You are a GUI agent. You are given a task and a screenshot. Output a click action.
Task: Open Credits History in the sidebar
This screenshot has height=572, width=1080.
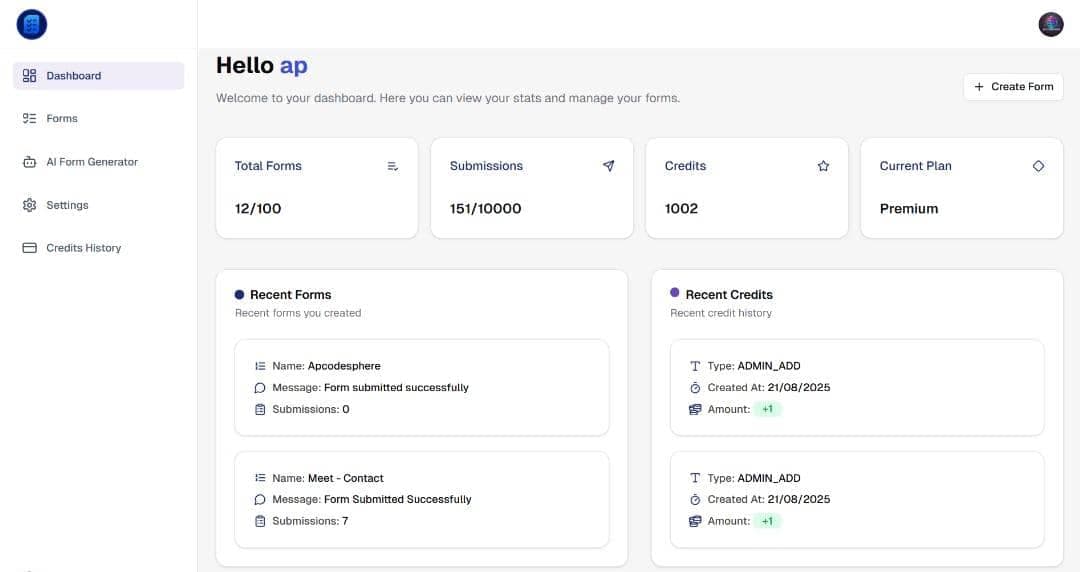pos(83,248)
